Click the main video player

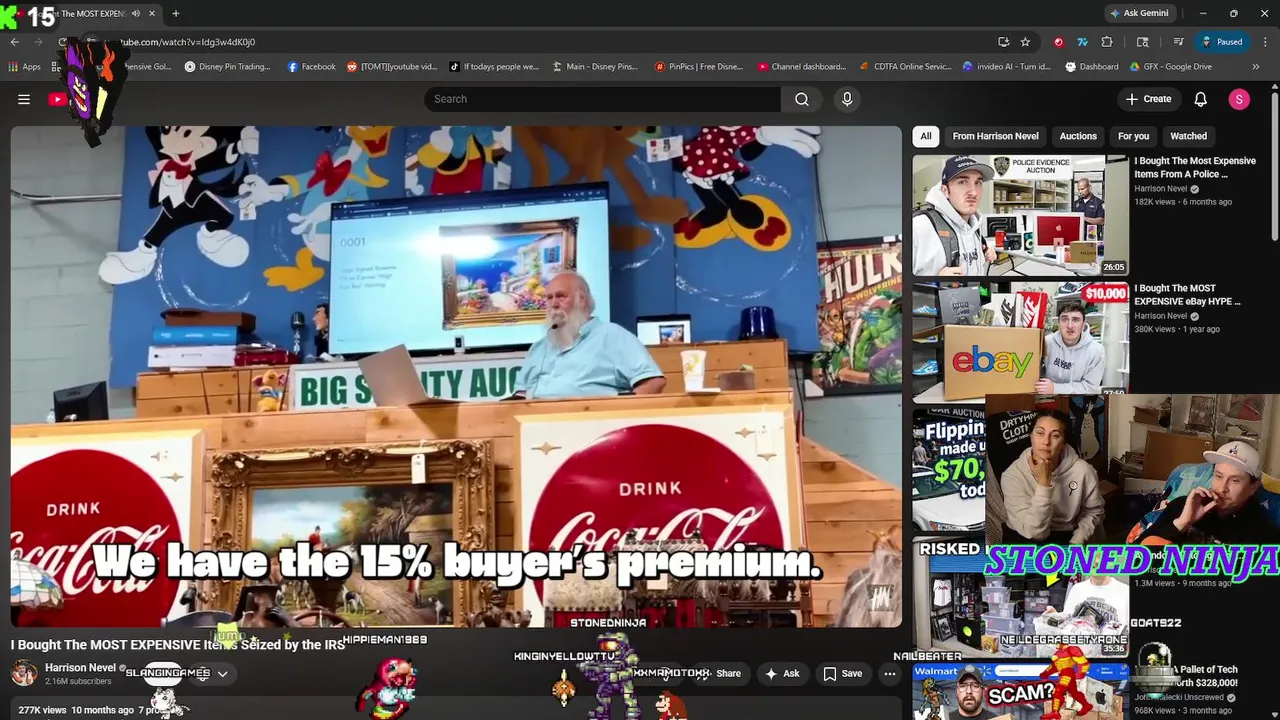[456, 376]
